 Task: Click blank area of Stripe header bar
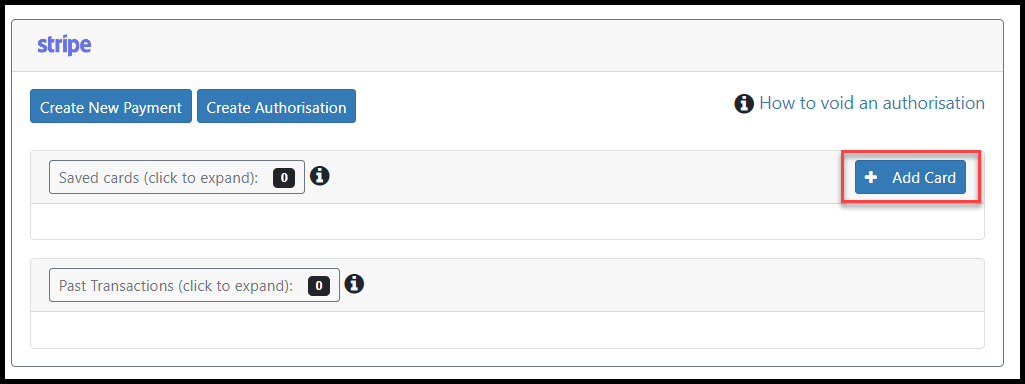pos(543,46)
